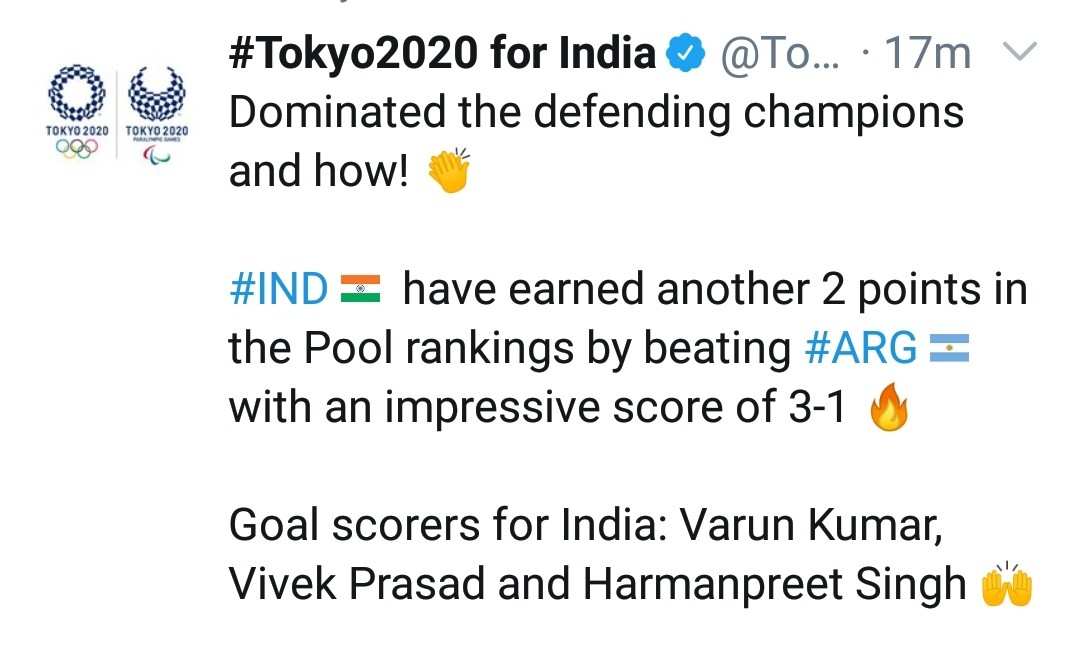Image resolution: width=1080 pixels, height=658 pixels.
Task: Open the tweet options chevron menu
Action: 1021,53
